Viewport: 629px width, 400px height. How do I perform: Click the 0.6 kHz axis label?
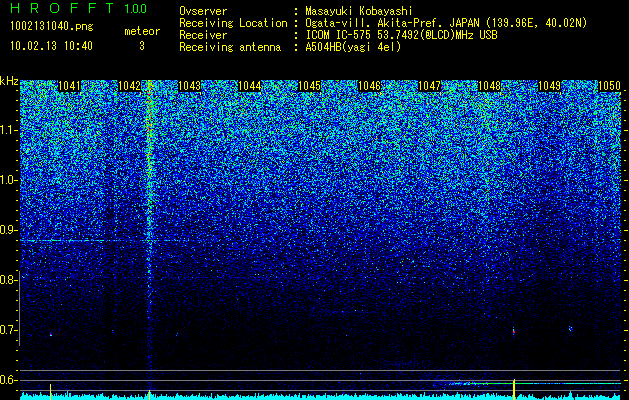tap(8, 380)
